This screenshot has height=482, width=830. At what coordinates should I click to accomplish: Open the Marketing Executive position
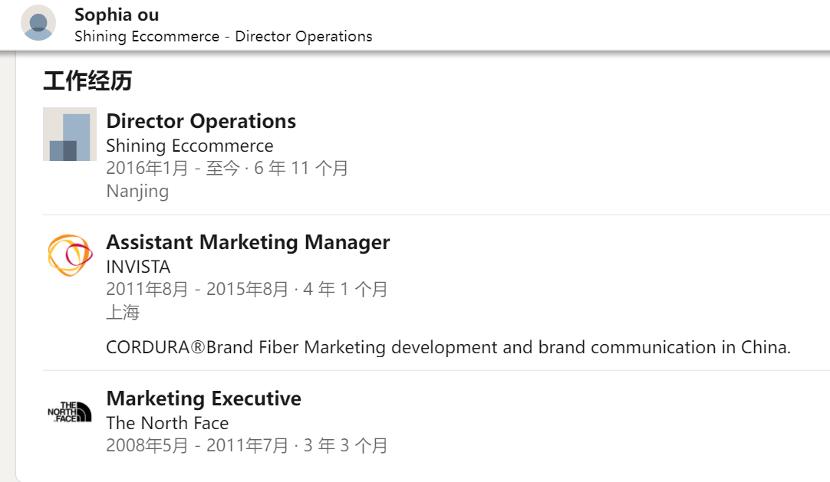click(203, 398)
